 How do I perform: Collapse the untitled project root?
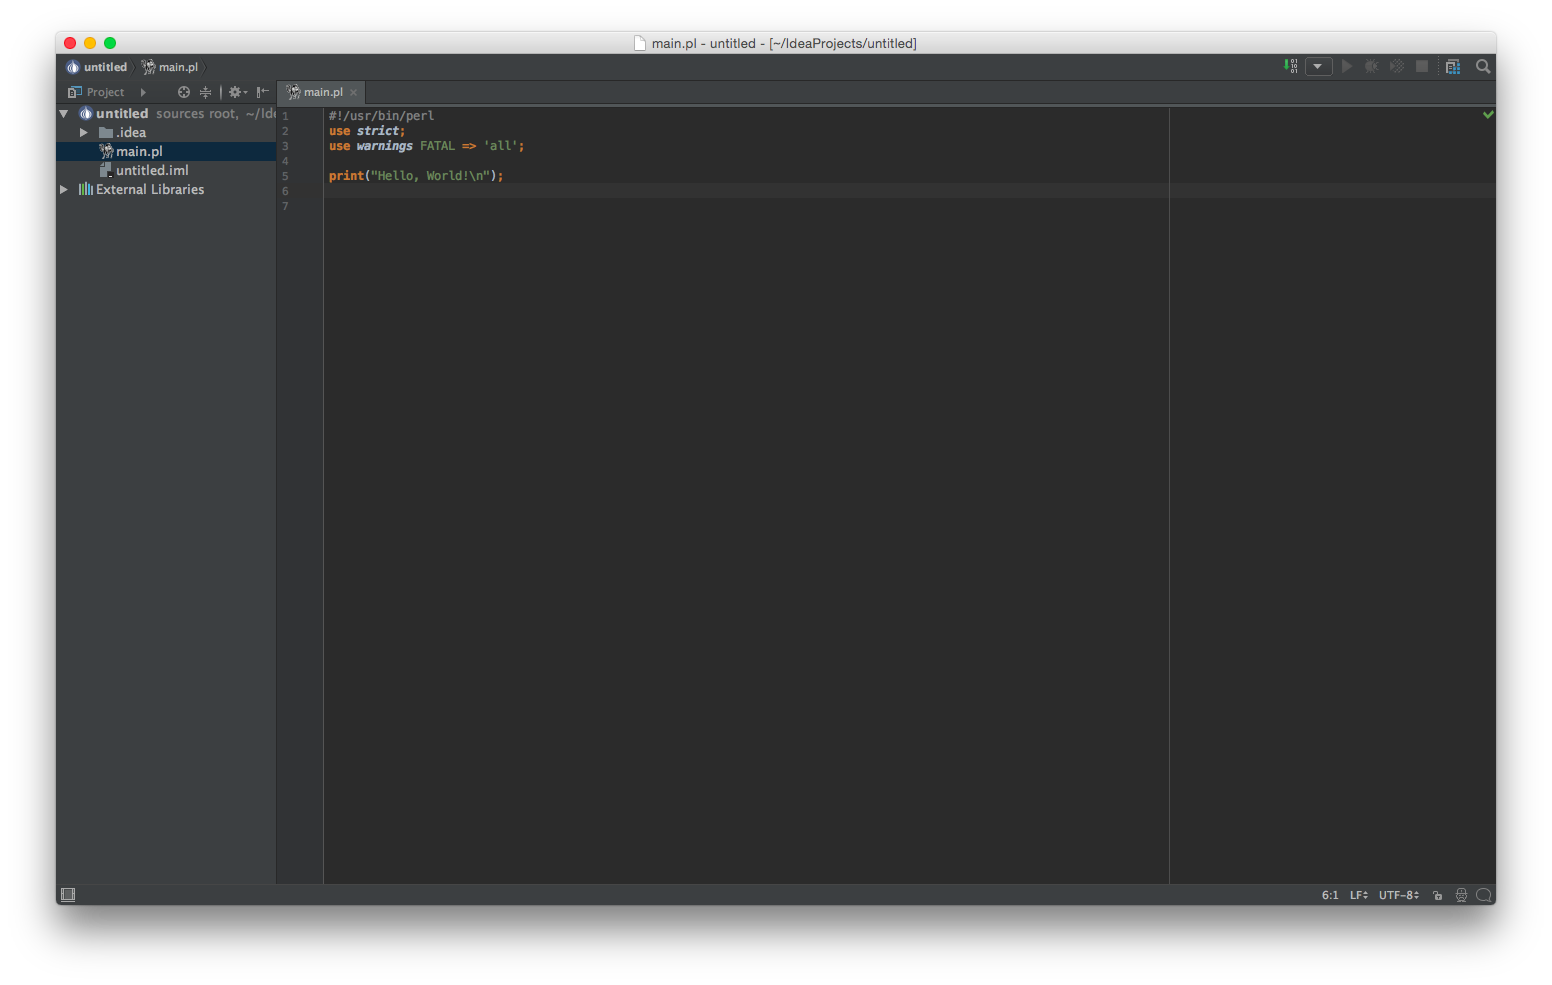click(x=64, y=114)
